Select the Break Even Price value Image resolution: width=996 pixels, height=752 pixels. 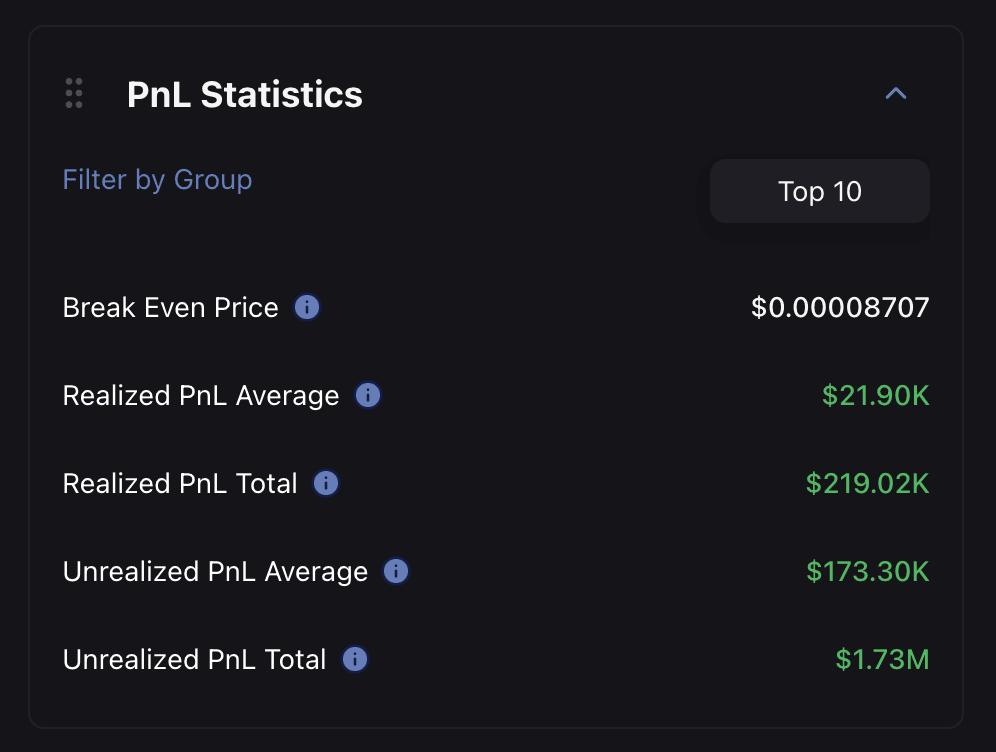[841, 308]
